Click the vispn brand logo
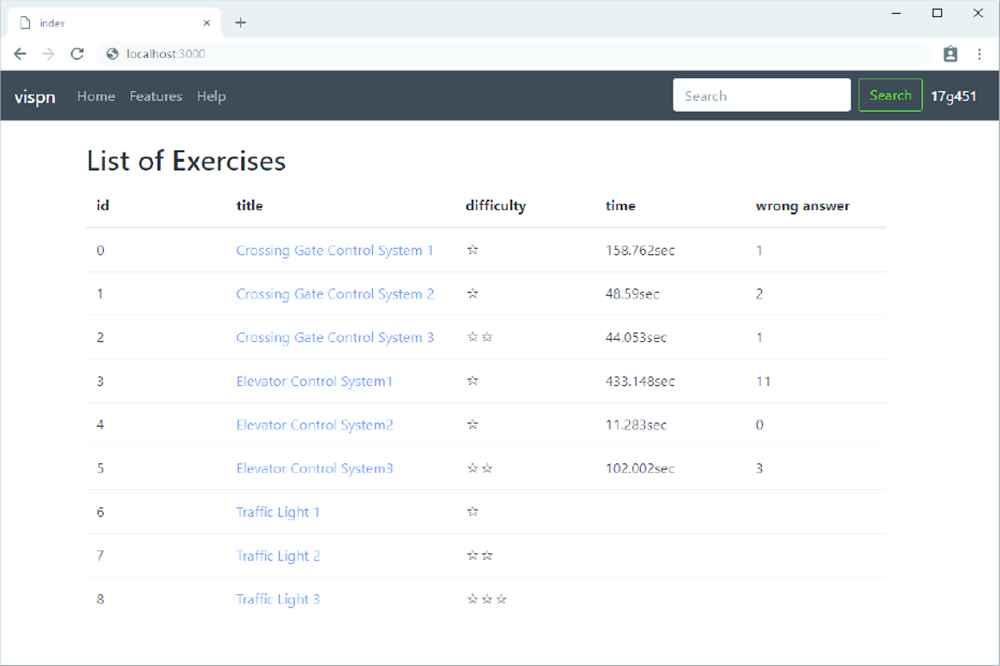This screenshot has height=666, width=1000. [34, 97]
